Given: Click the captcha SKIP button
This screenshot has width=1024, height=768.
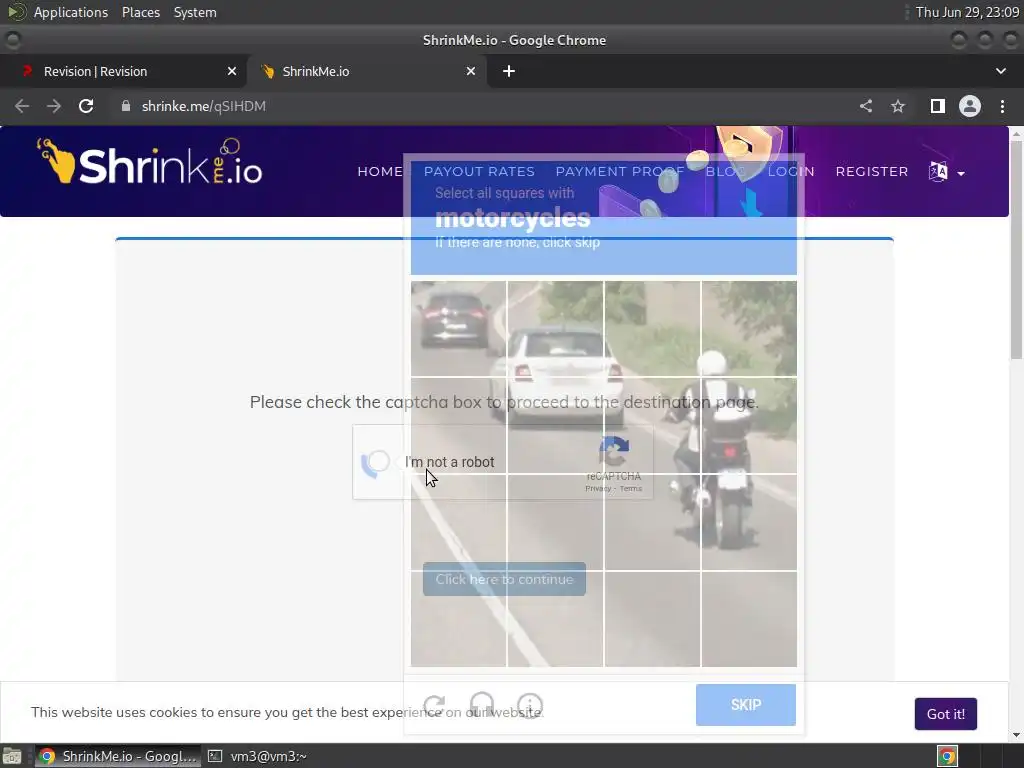Looking at the screenshot, I should click(x=746, y=705).
